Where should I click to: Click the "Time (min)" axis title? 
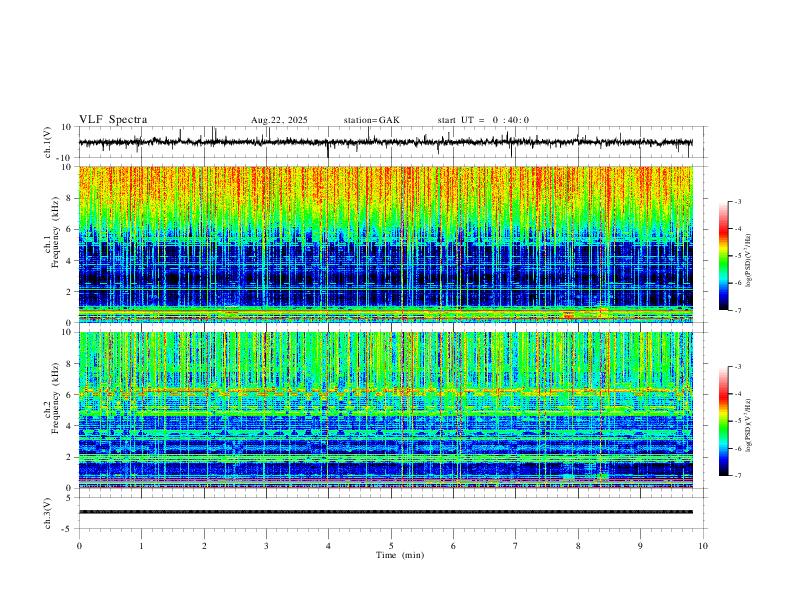click(400, 555)
